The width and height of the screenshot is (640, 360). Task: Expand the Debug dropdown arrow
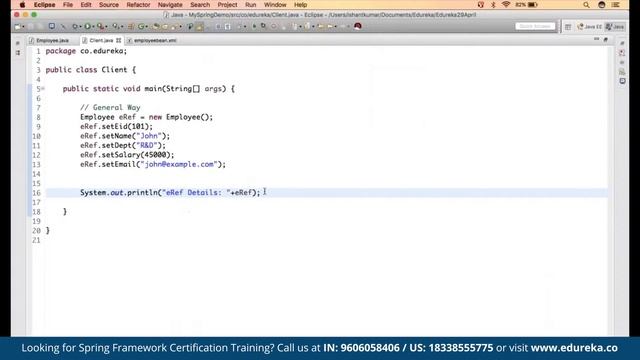(80, 27)
